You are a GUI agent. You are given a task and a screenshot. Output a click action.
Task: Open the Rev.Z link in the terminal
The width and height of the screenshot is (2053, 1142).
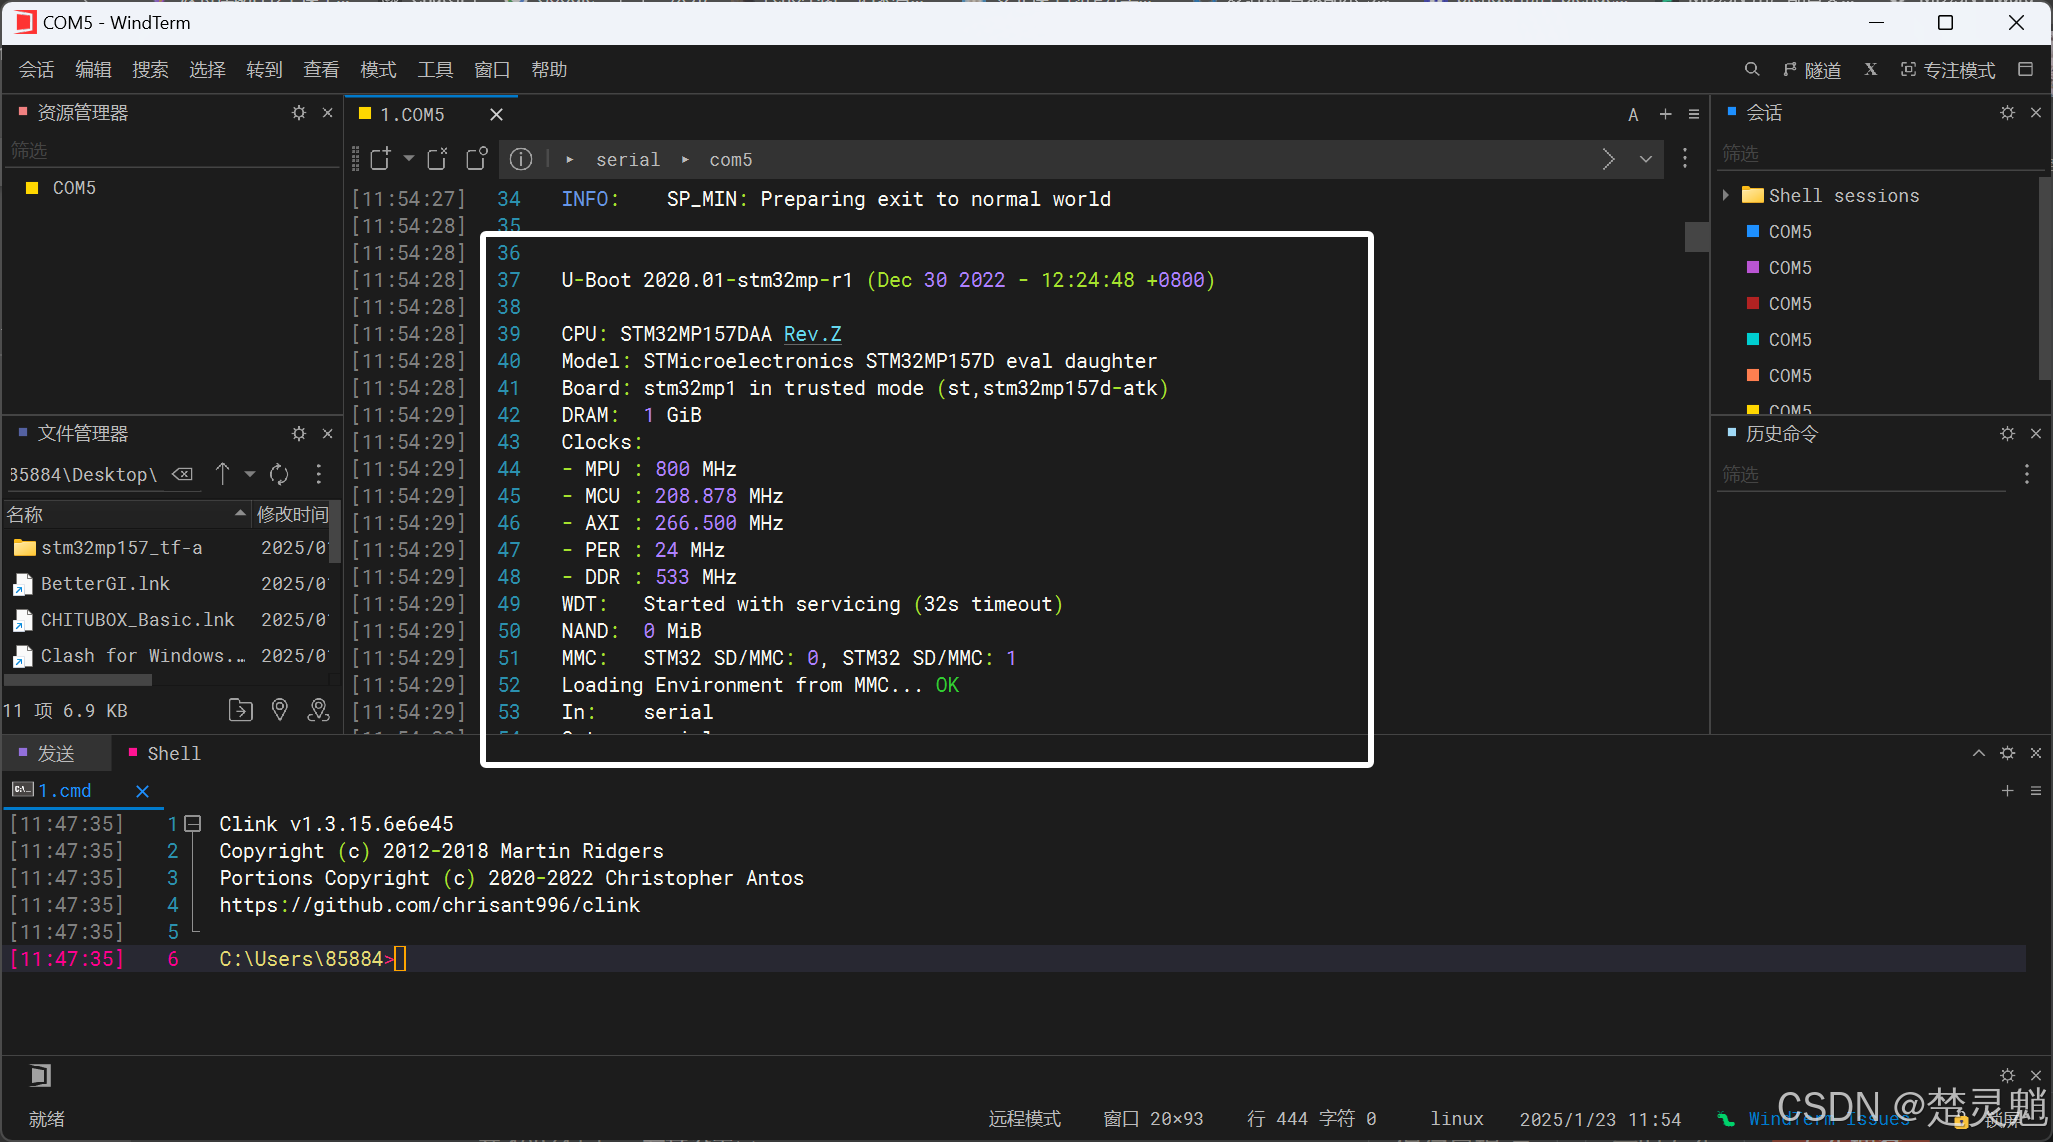[x=812, y=334]
